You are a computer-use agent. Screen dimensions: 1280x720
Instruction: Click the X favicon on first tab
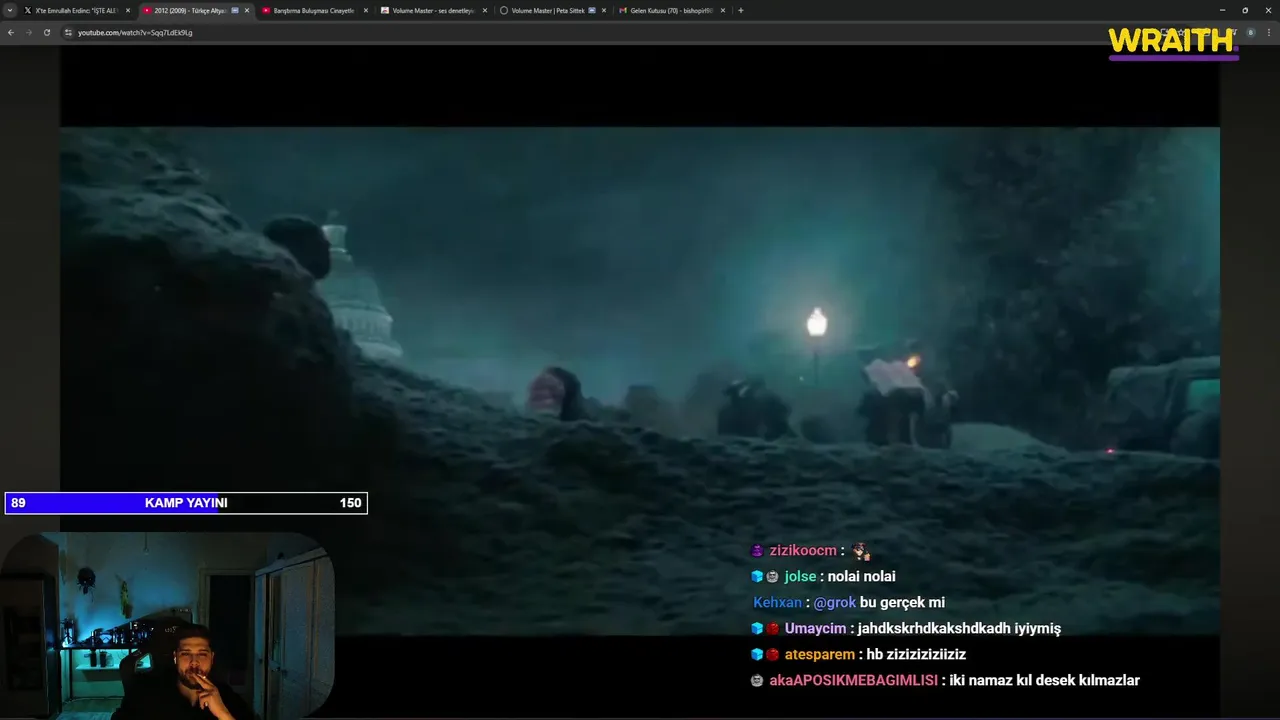tap(29, 10)
